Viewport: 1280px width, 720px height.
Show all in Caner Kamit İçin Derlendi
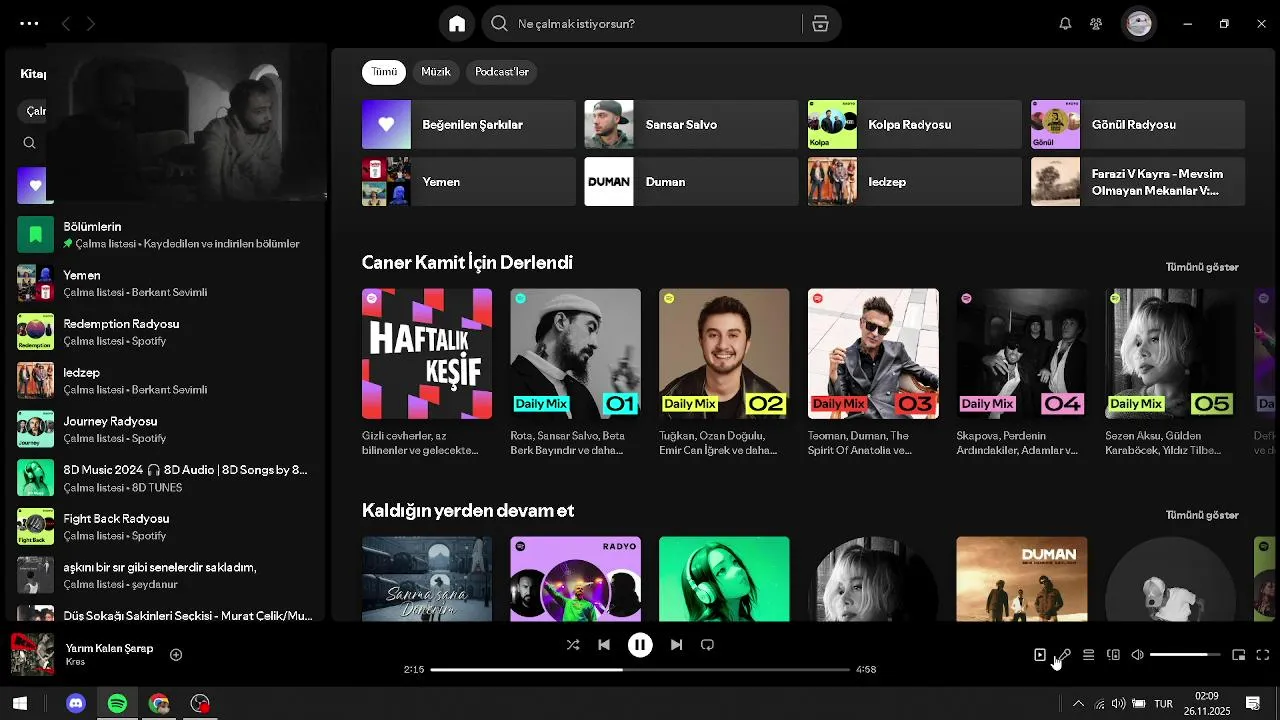tap(1202, 267)
